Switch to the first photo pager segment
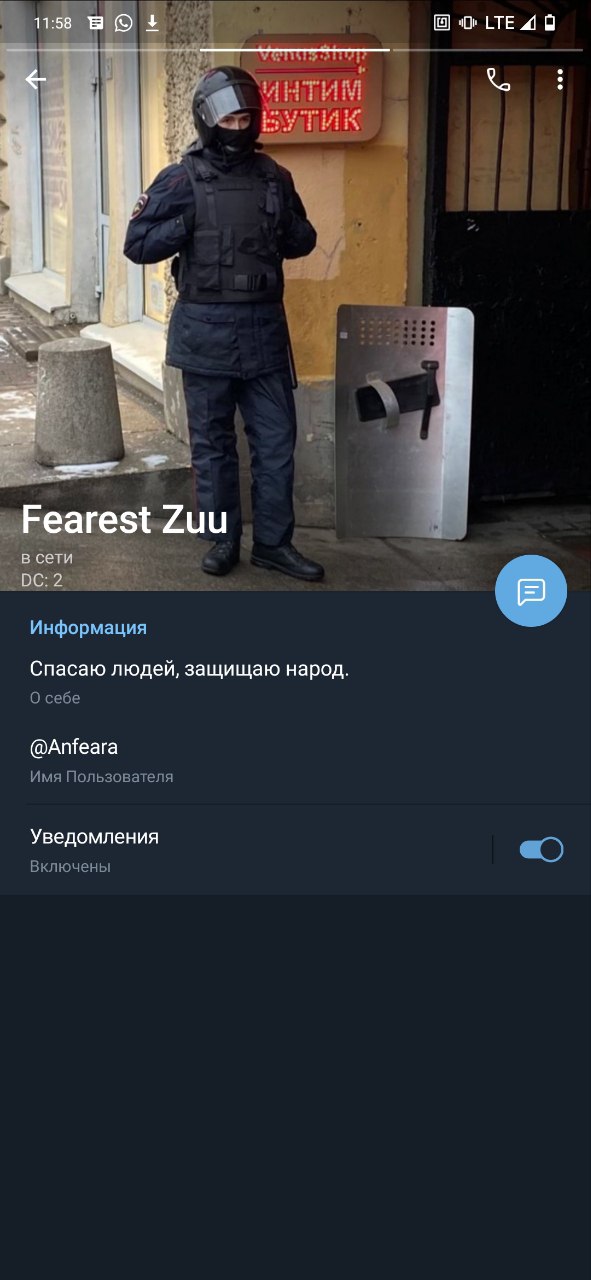 pos(103,49)
